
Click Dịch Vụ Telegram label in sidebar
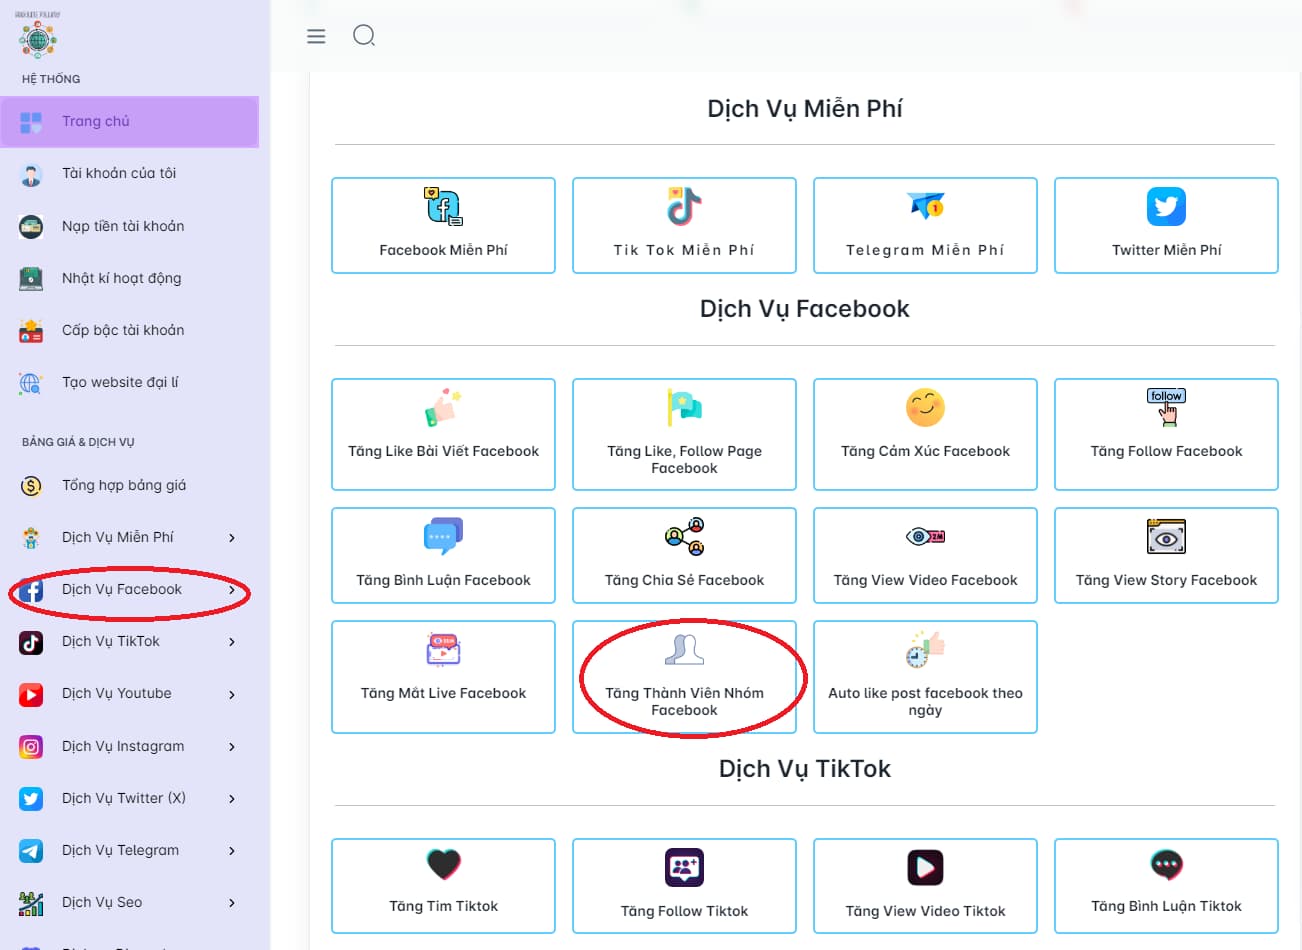[x=120, y=850]
